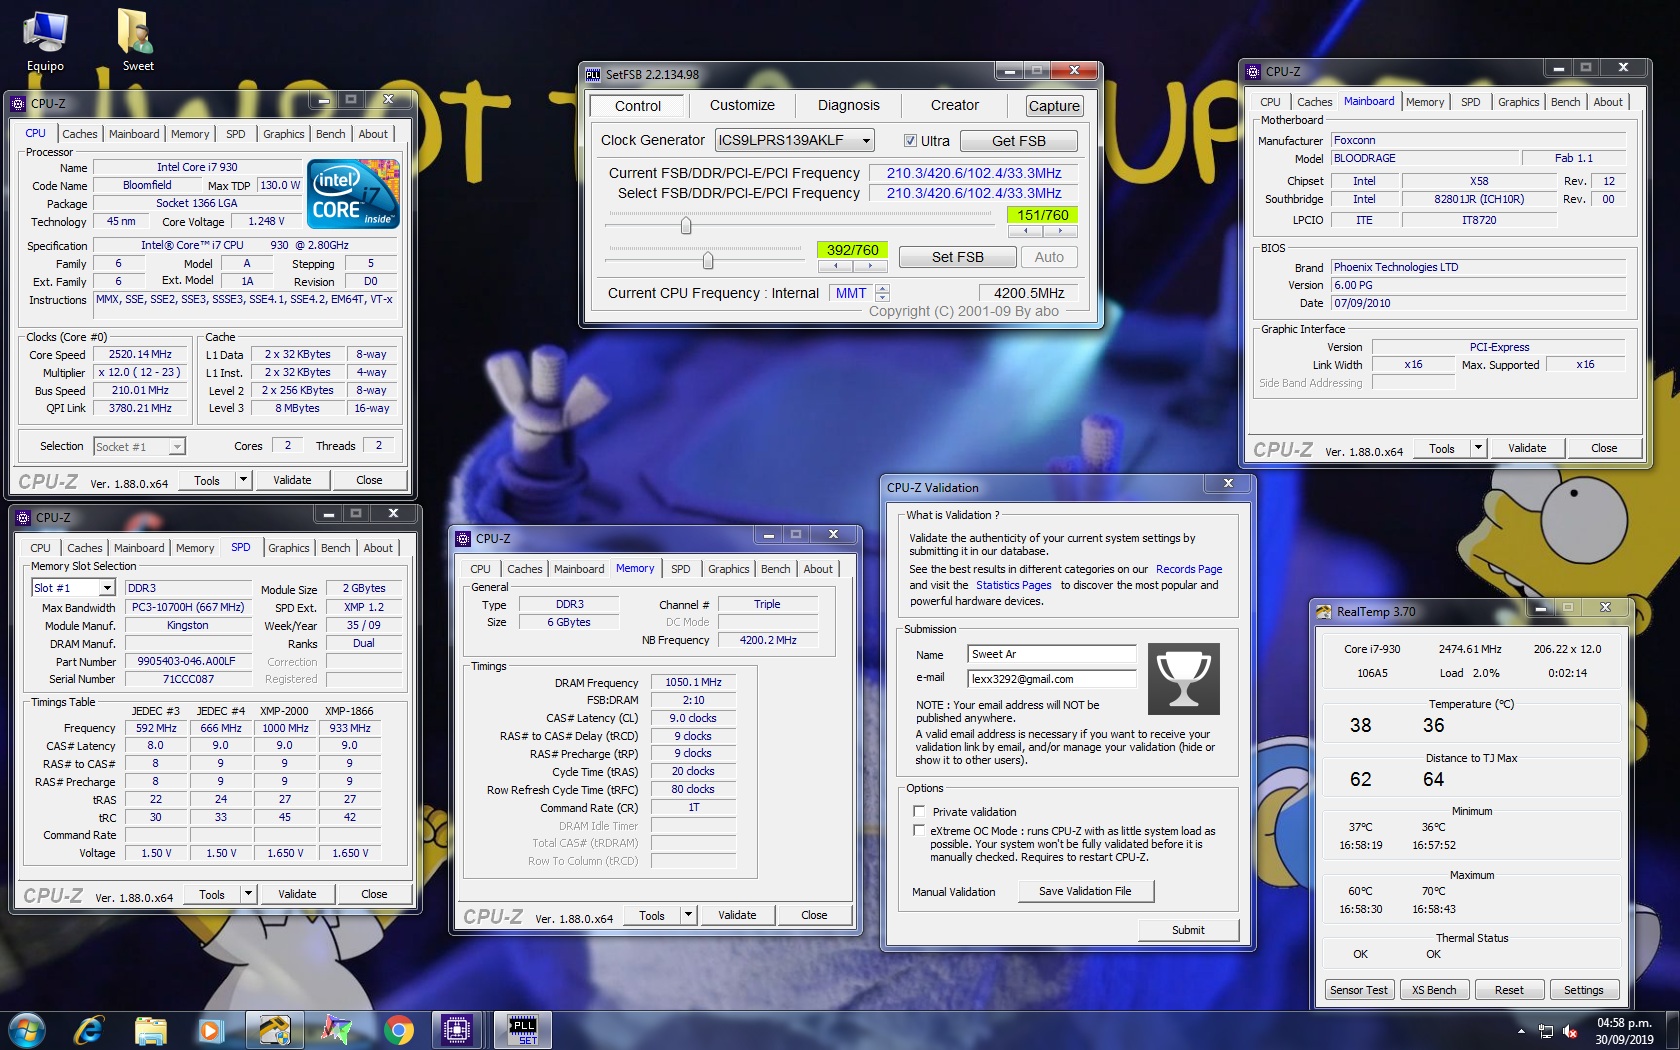Close the CPU-Z Validation window

point(1228,483)
